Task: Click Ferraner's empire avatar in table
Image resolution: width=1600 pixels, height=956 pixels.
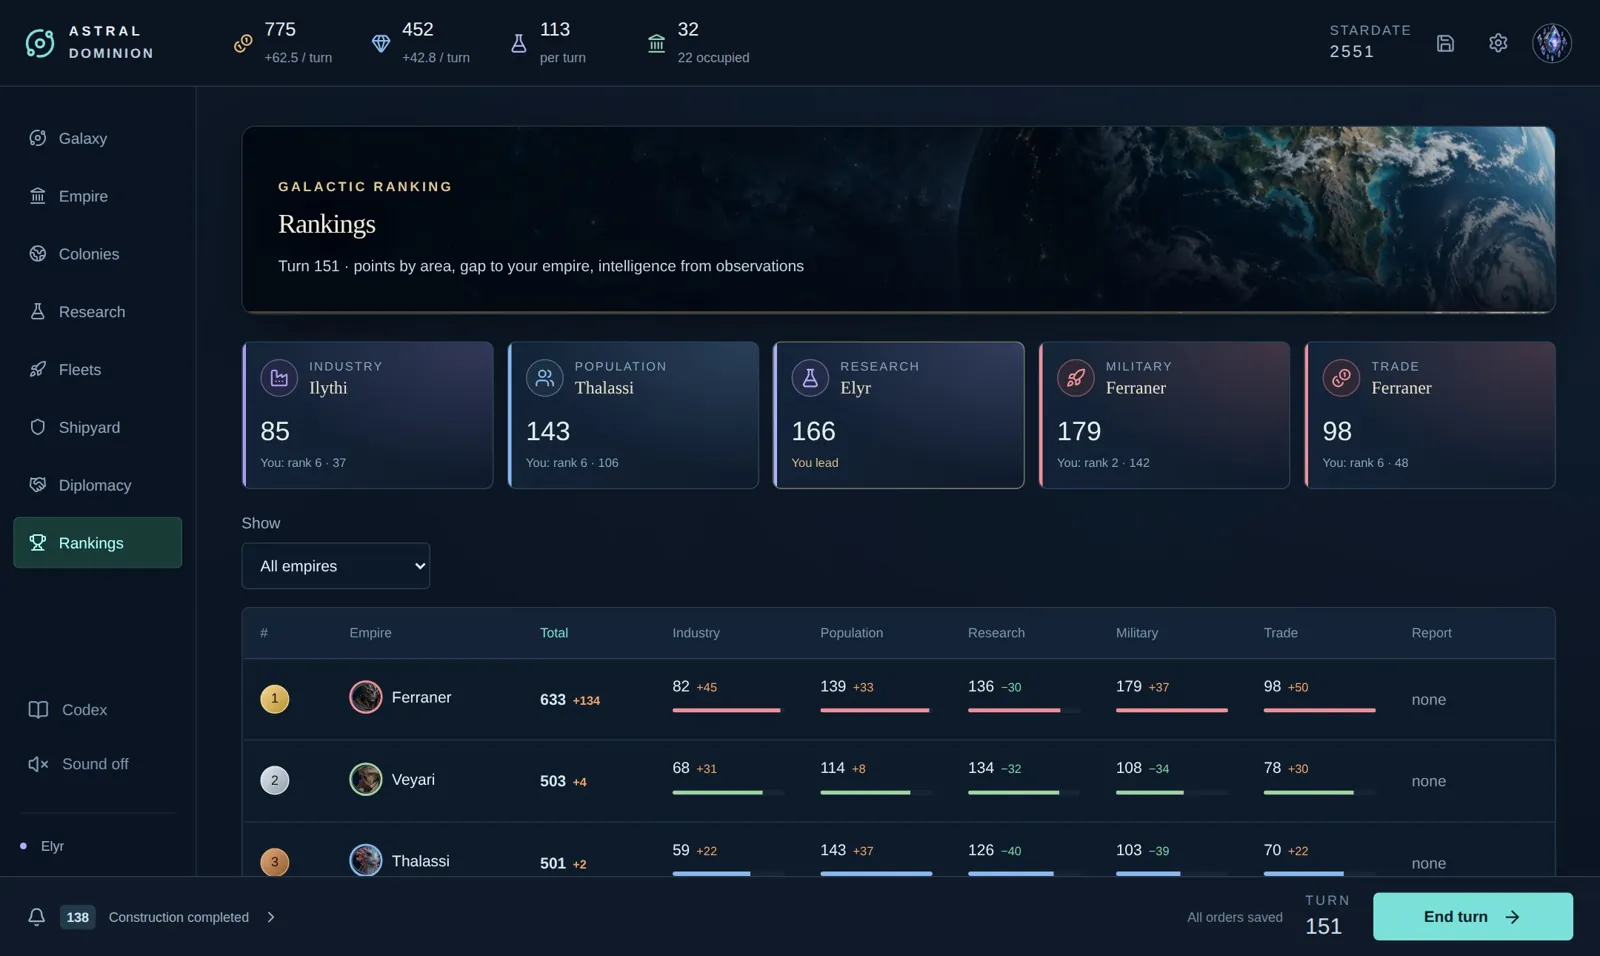Action: (366, 697)
